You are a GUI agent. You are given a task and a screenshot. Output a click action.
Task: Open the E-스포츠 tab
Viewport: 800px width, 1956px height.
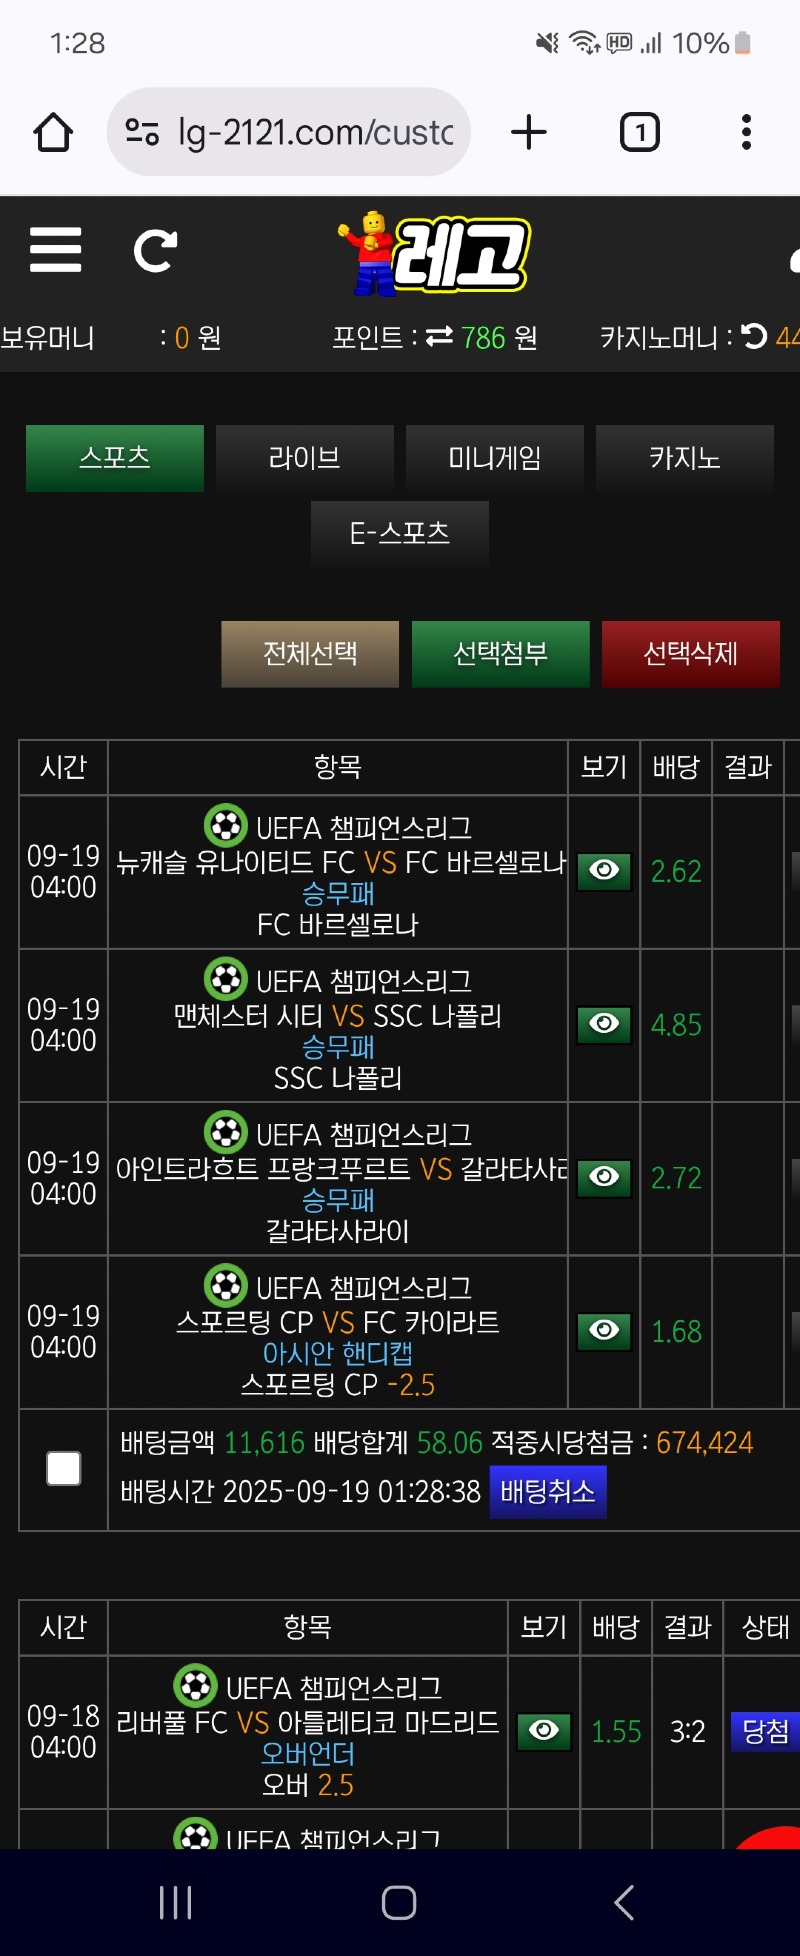(400, 534)
